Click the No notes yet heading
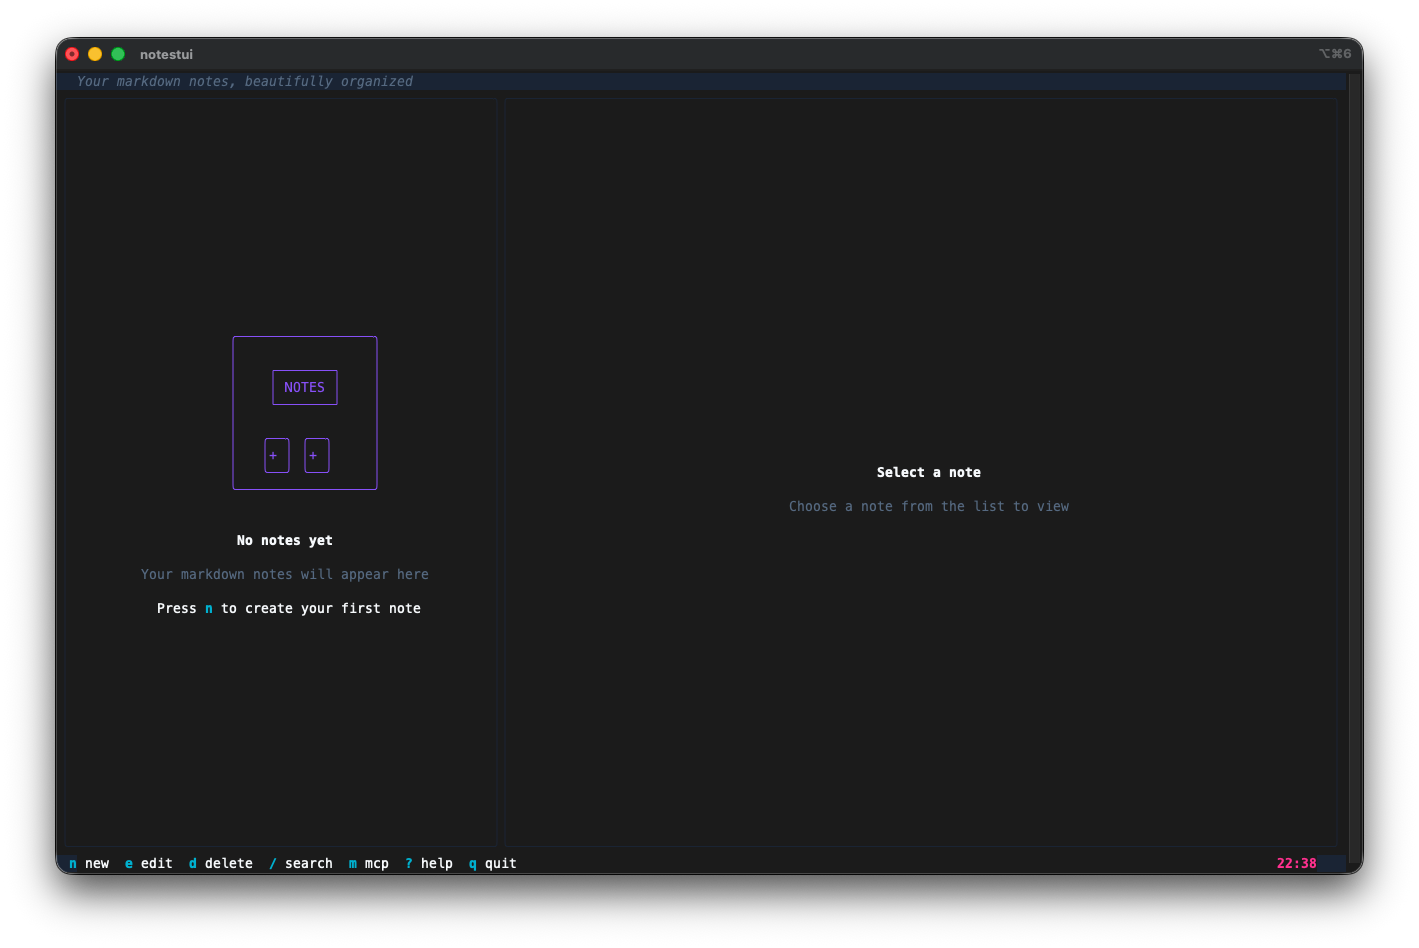Viewport: 1419px width, 948px height. click(x=284, y=540)
